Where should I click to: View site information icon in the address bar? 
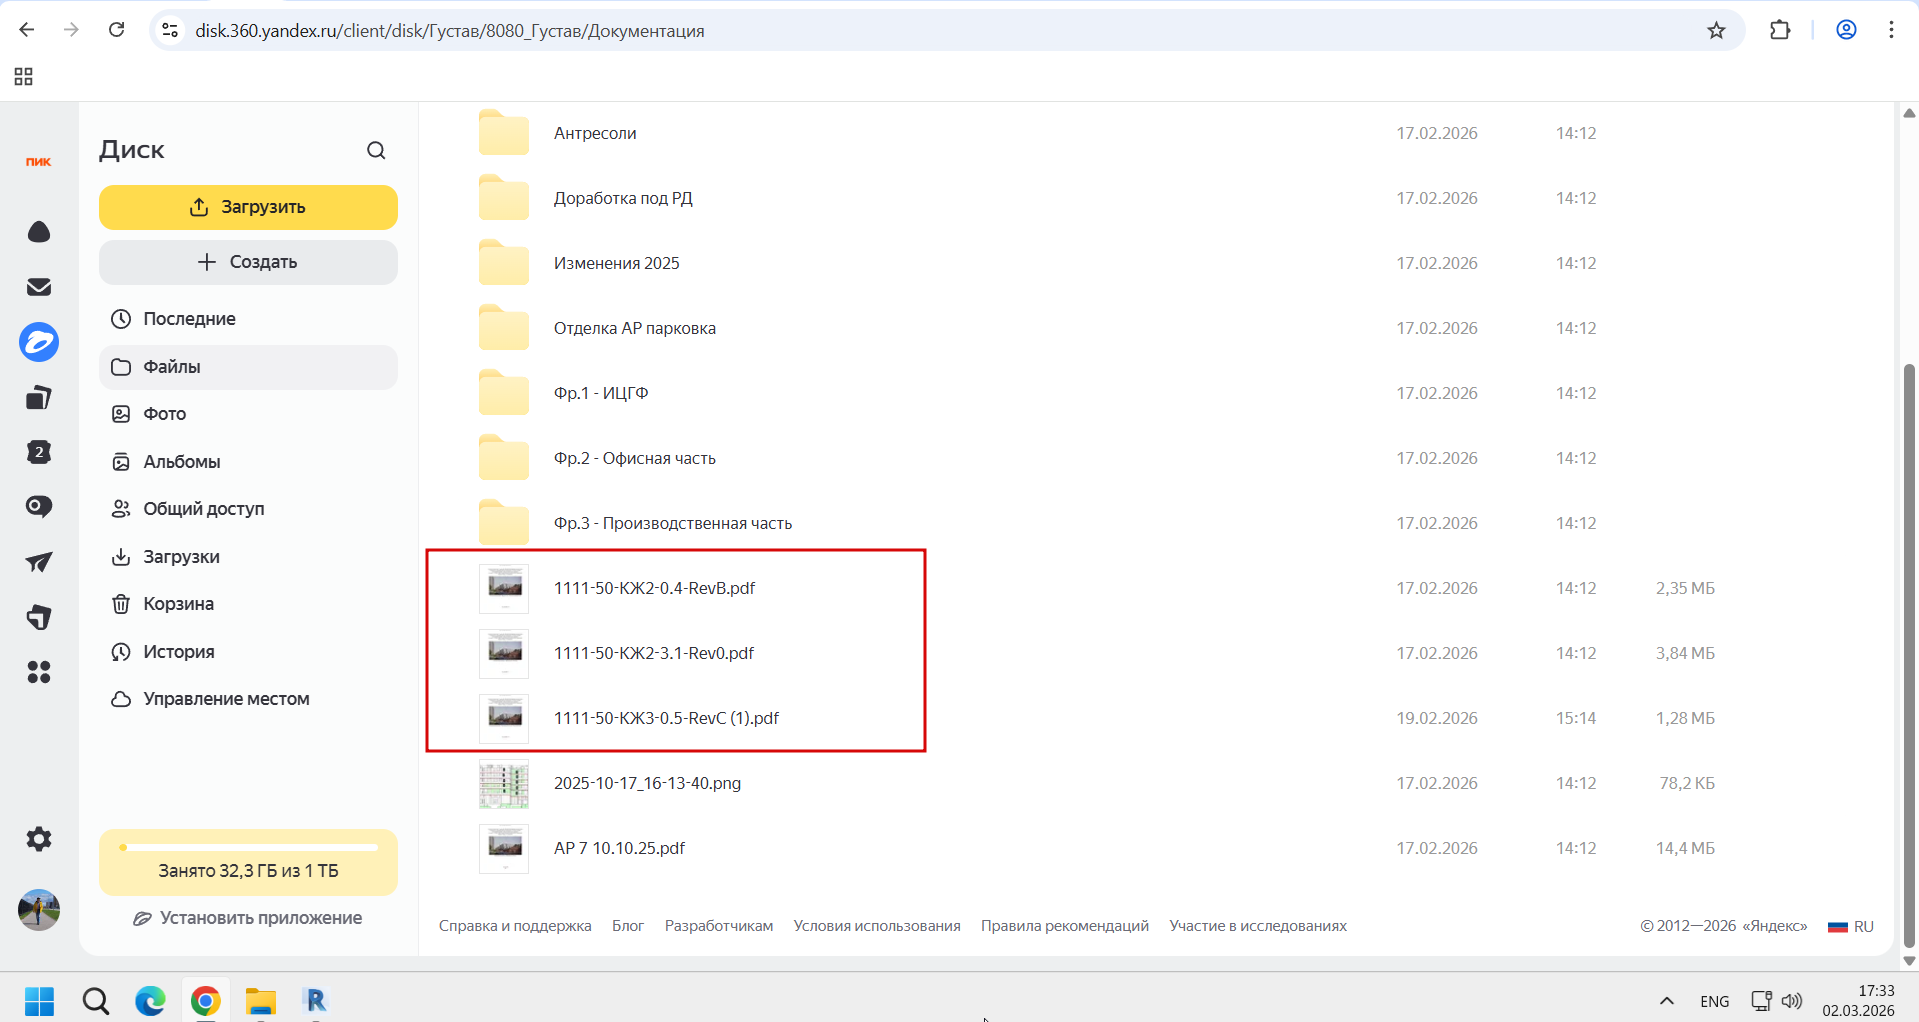pyautogui.click(x=171, y=31)
